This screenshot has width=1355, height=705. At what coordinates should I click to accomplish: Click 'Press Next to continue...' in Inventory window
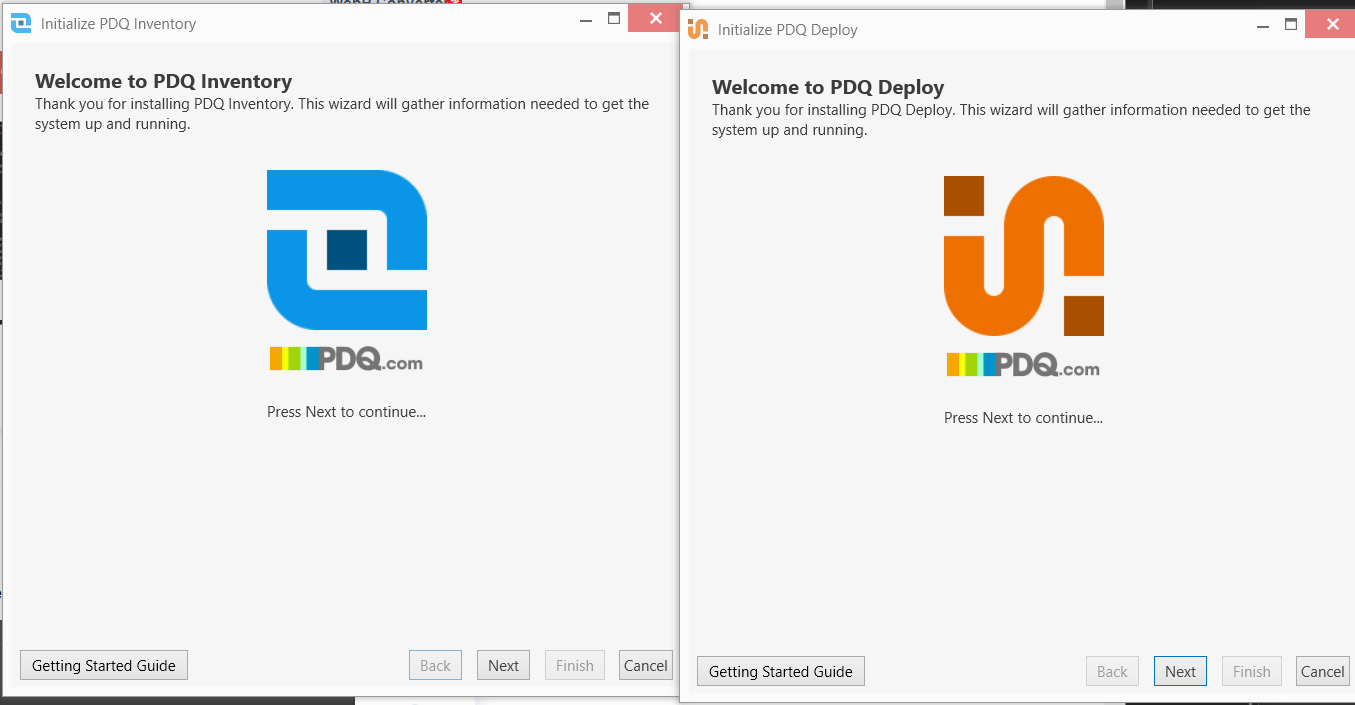[346, 412]
